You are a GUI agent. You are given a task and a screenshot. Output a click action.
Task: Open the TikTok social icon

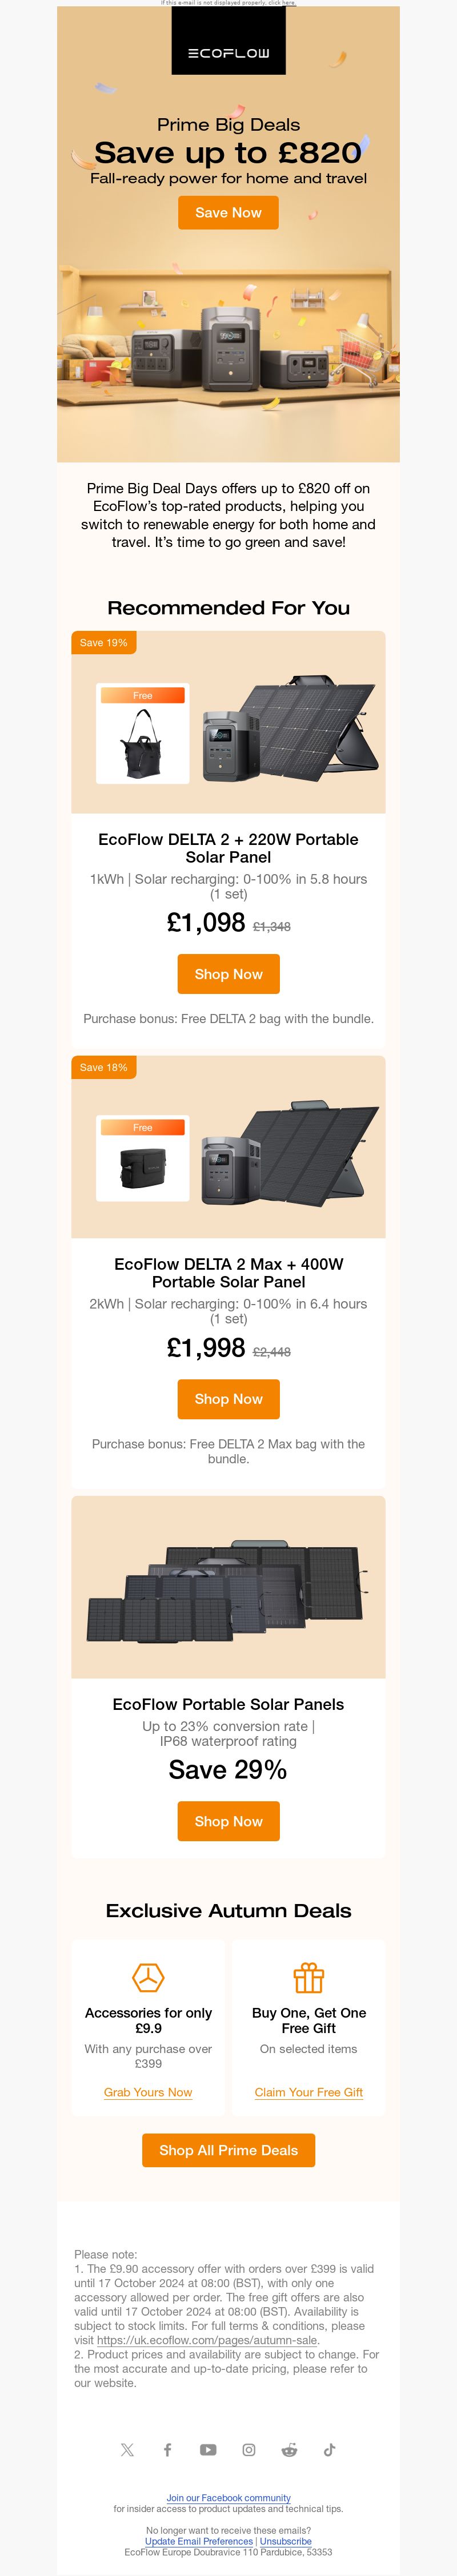pos(329,2449)
